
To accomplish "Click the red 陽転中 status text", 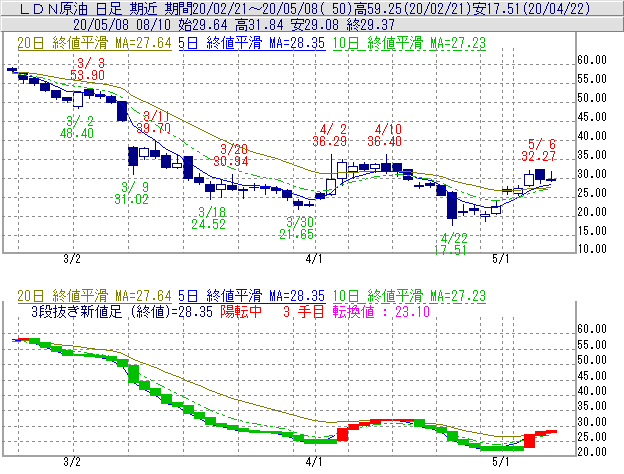I will (241, 312).
